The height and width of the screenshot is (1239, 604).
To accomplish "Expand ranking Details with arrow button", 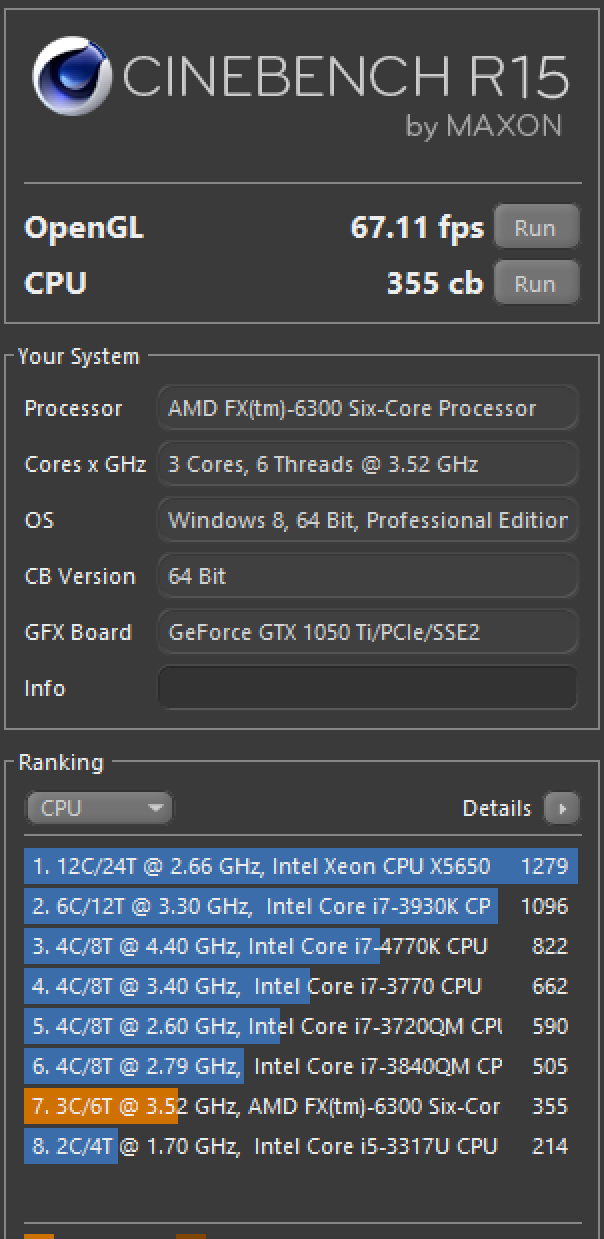I will pos(562,808).
